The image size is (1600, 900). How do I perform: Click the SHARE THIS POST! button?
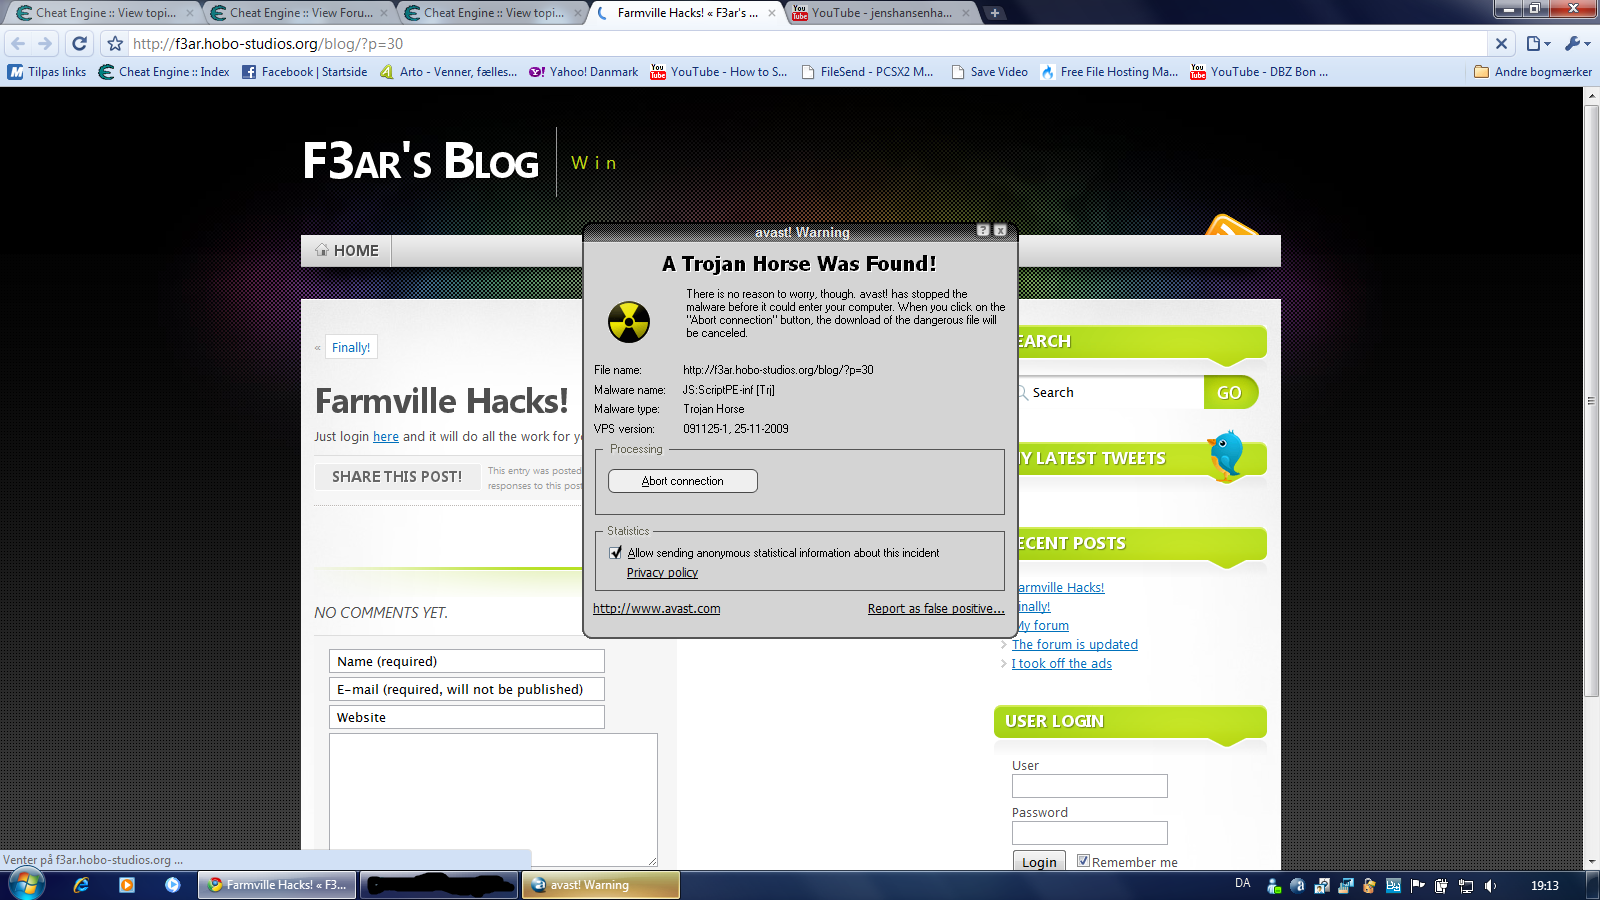(x=397, y=477)
